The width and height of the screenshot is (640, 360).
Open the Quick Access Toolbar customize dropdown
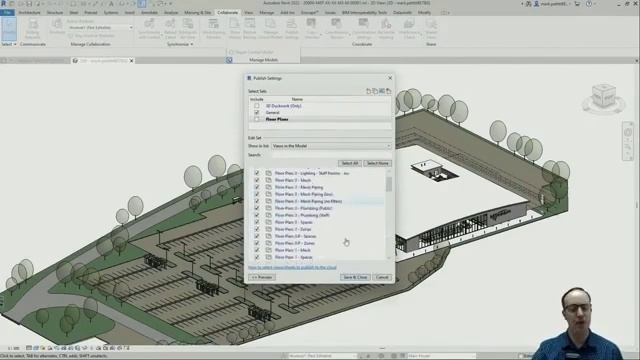click(x=171, y=4)
